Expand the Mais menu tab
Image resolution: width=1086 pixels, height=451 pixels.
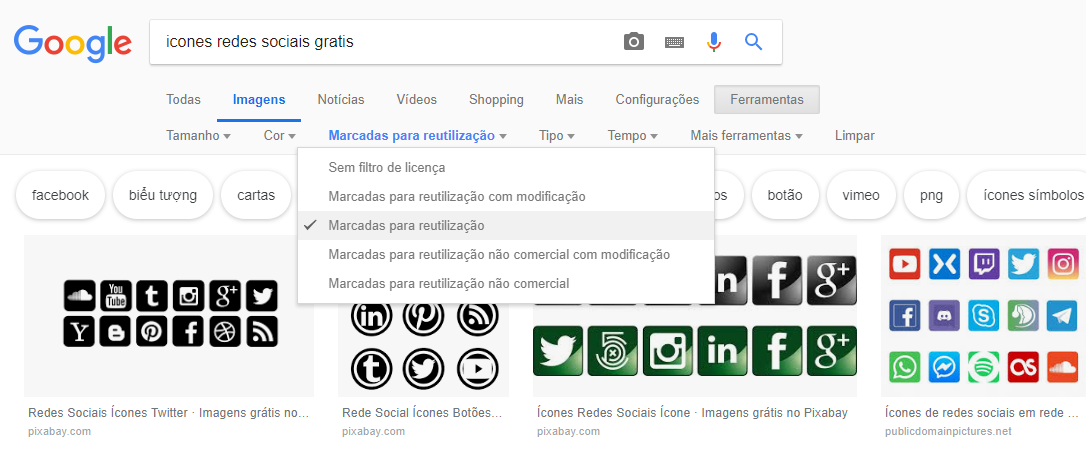point(569,100)
